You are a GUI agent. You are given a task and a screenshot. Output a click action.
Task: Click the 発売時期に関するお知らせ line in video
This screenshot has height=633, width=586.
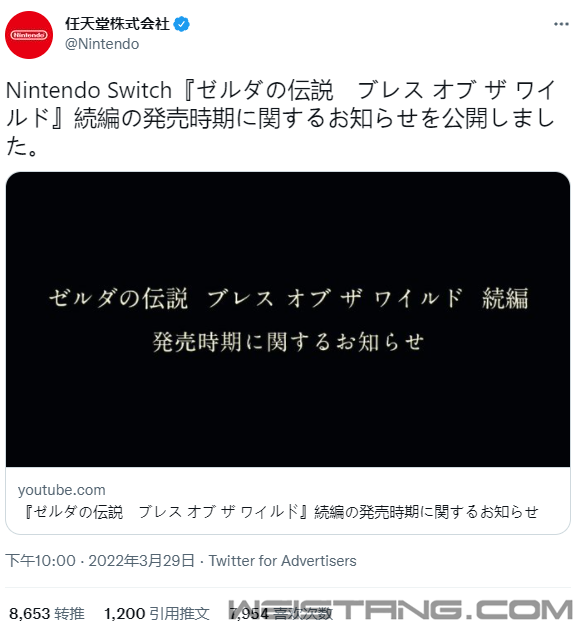click(288, 342)
